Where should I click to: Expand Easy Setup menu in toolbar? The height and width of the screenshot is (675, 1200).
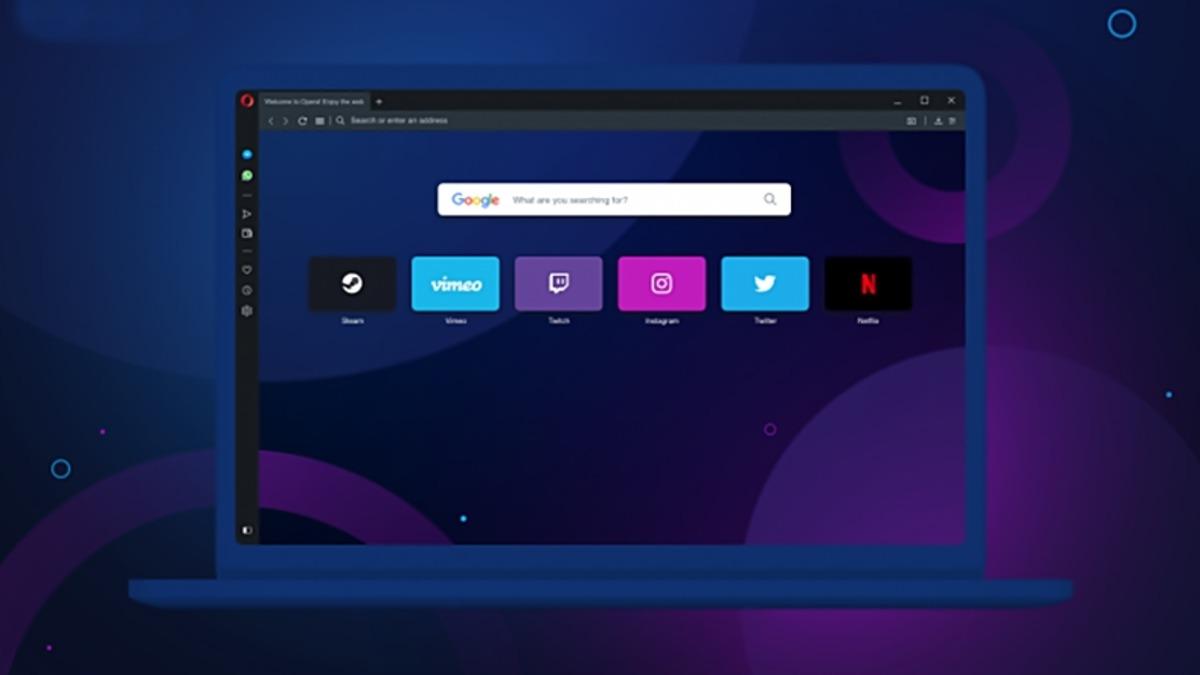952,121
